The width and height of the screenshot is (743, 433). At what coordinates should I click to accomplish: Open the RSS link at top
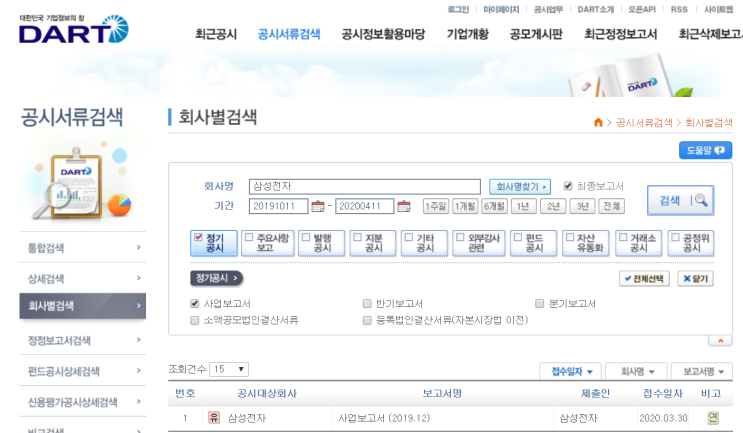tap(679, 9)
